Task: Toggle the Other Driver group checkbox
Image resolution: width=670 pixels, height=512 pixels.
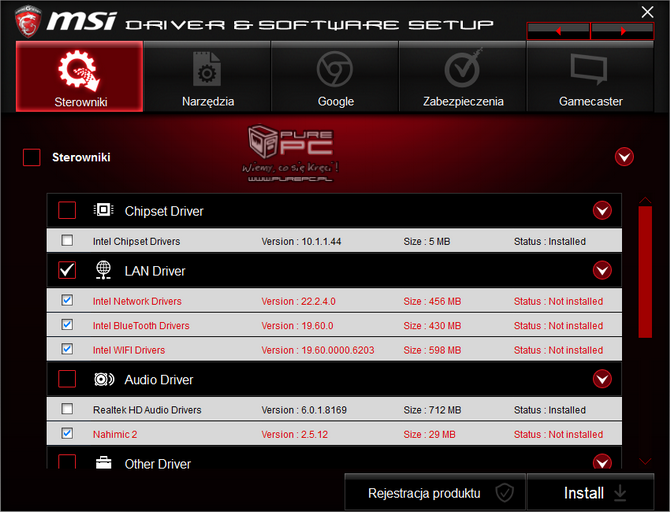Action: tap(67, 462)
